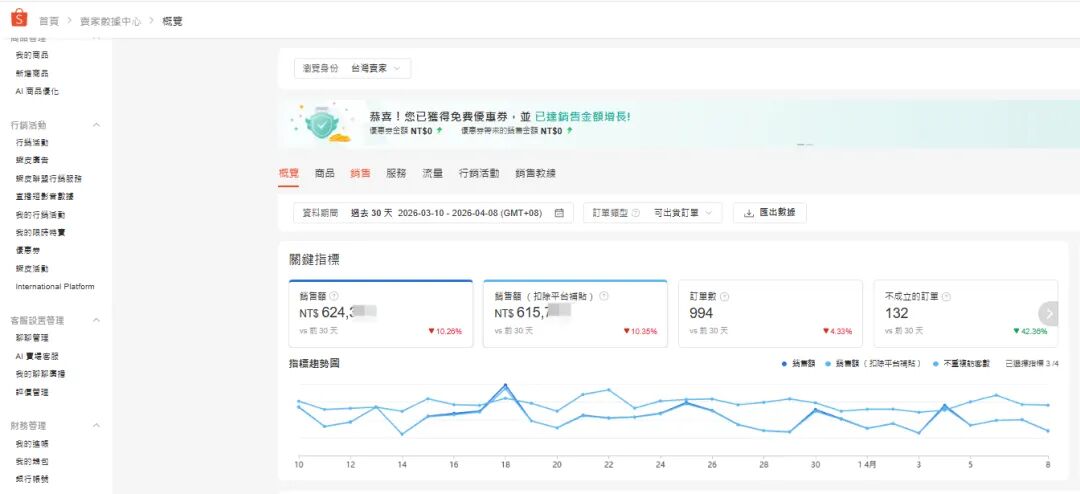1080x494 pixels.
Task: Select the 概覽 tab
Action: coord(289,174)
